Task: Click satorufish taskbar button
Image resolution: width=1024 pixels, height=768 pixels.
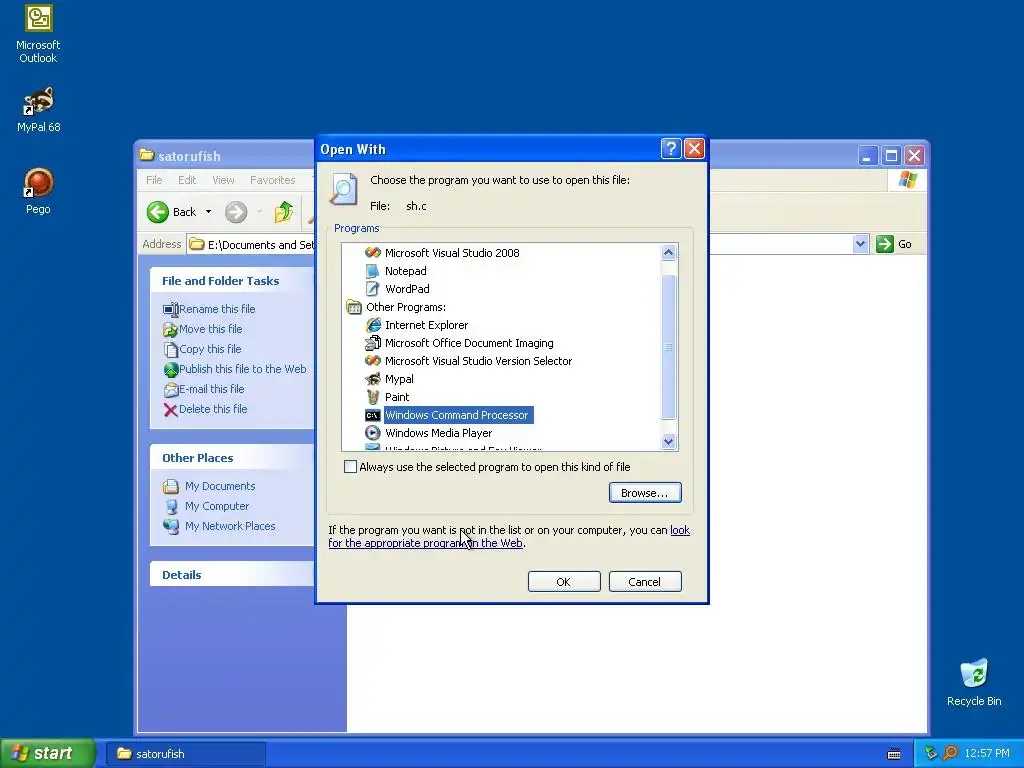Action: 187,754
